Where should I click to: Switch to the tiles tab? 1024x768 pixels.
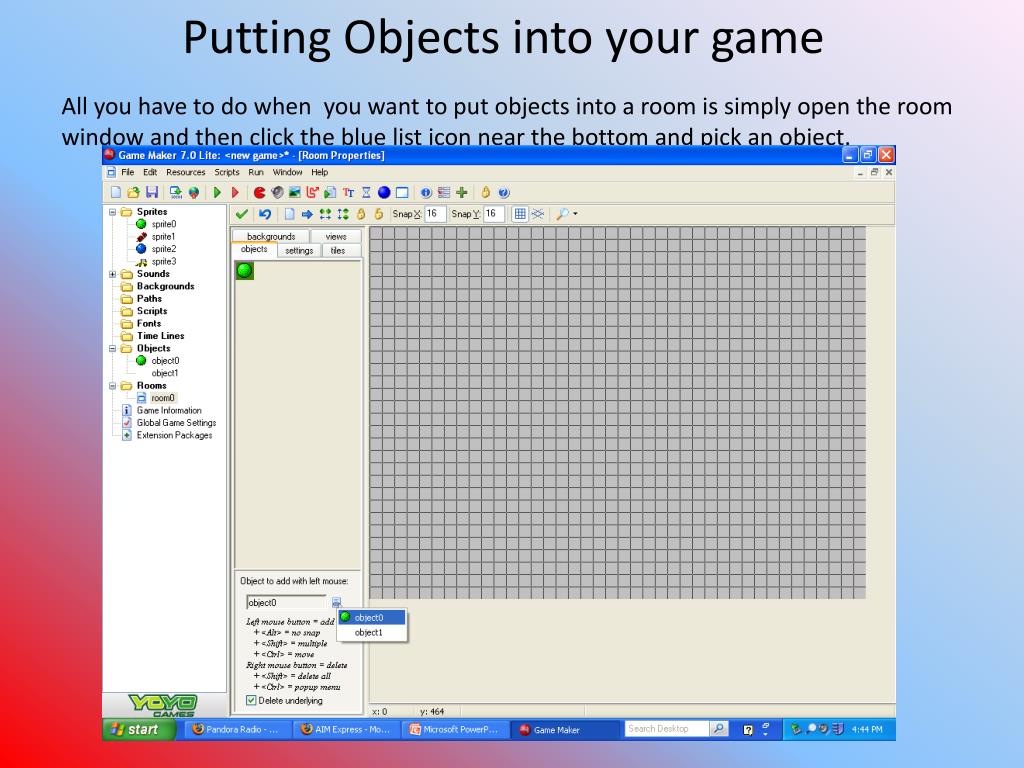coord(338,250)
